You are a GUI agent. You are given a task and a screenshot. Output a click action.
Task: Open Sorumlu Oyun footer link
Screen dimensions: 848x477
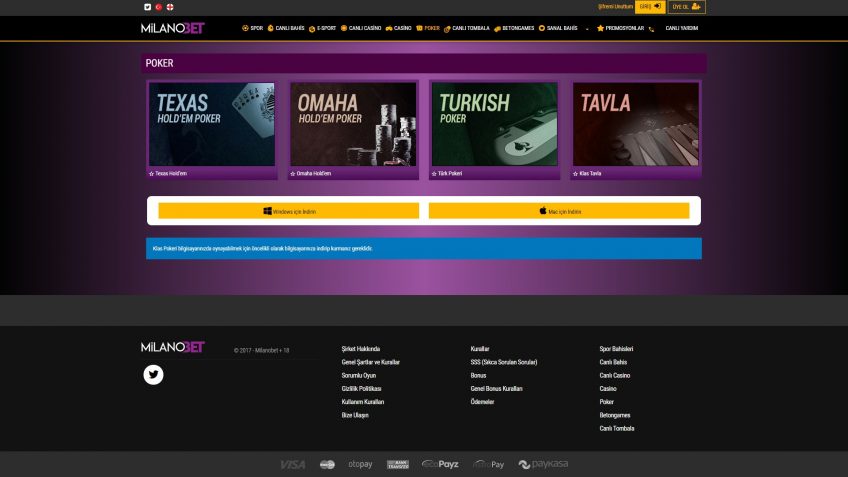[x=359, y=375]
